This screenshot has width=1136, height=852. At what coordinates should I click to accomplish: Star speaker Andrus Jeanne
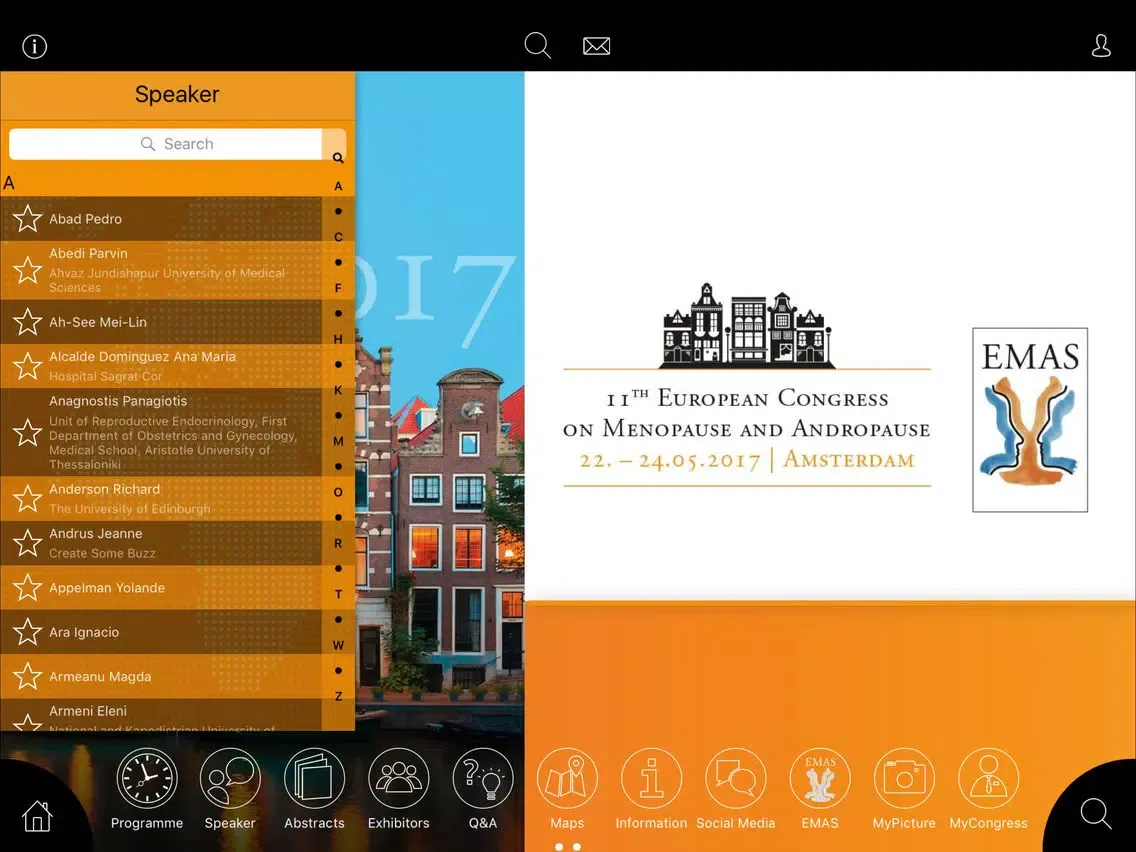28,543
